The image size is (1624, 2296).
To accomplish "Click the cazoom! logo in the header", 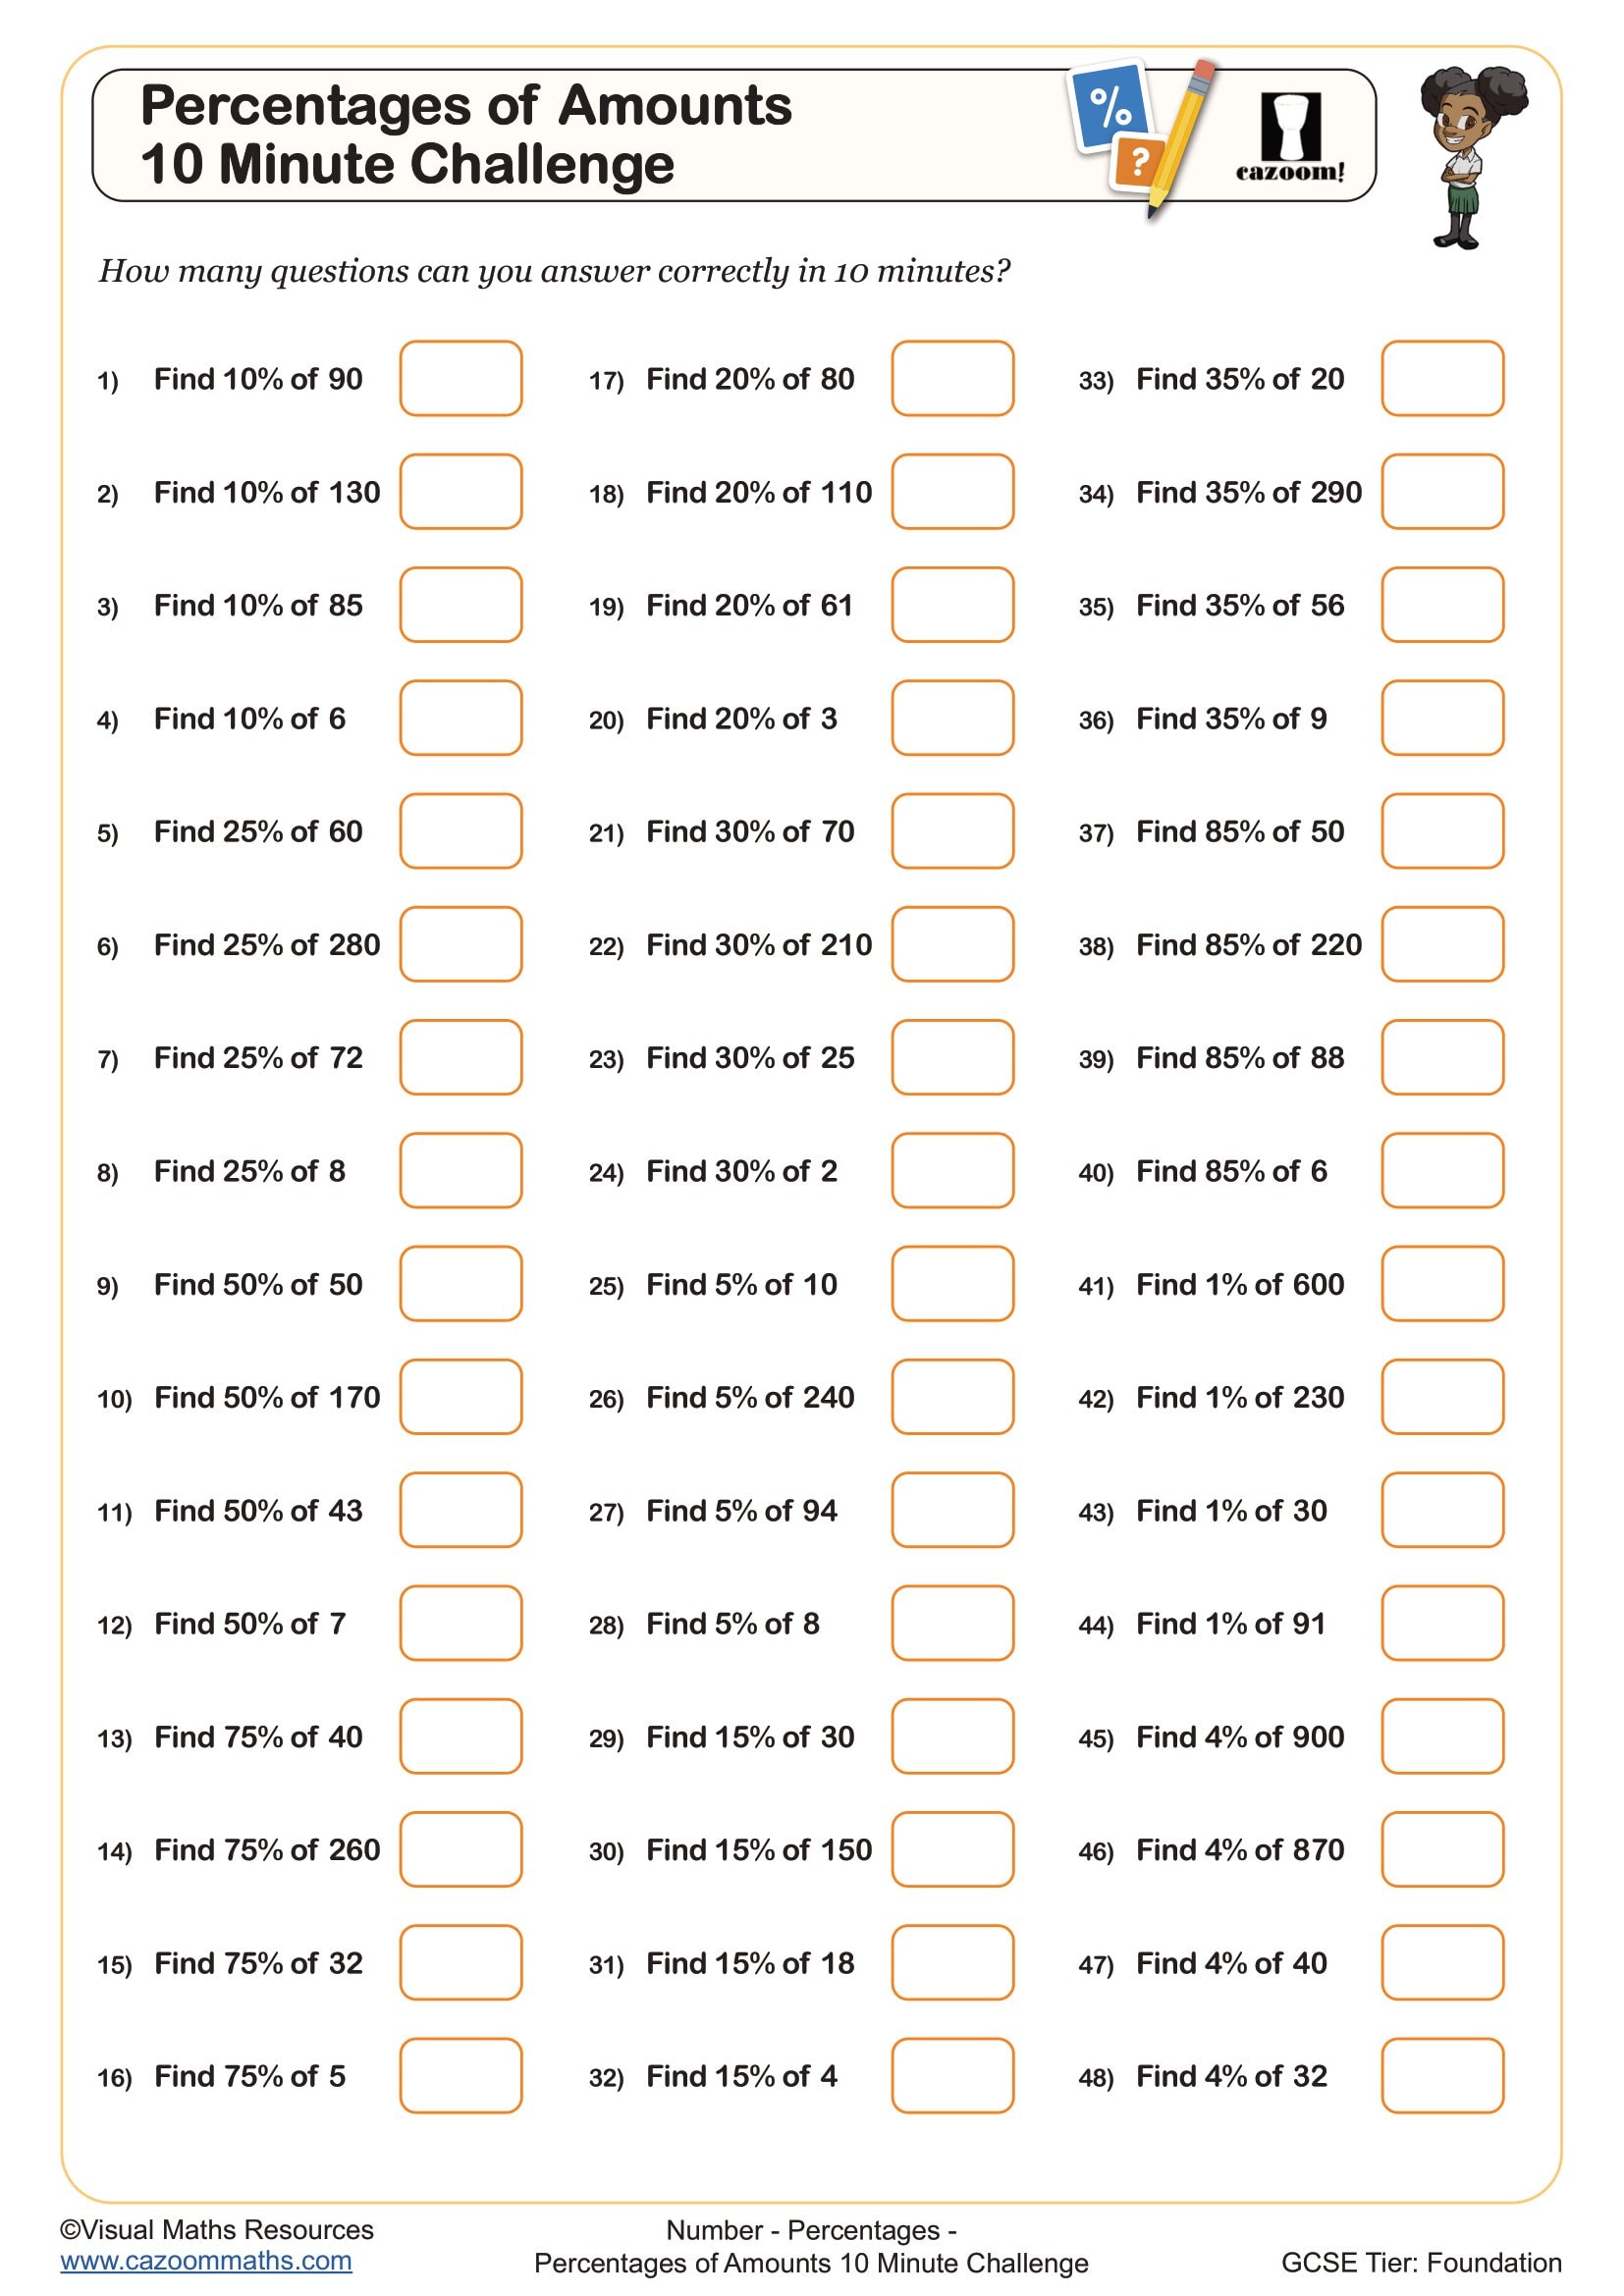I will [x=1290, y=138].
